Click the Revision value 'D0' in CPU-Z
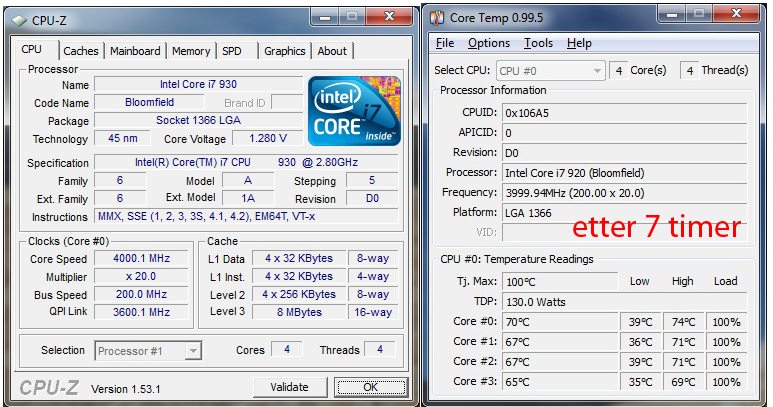 372,199
